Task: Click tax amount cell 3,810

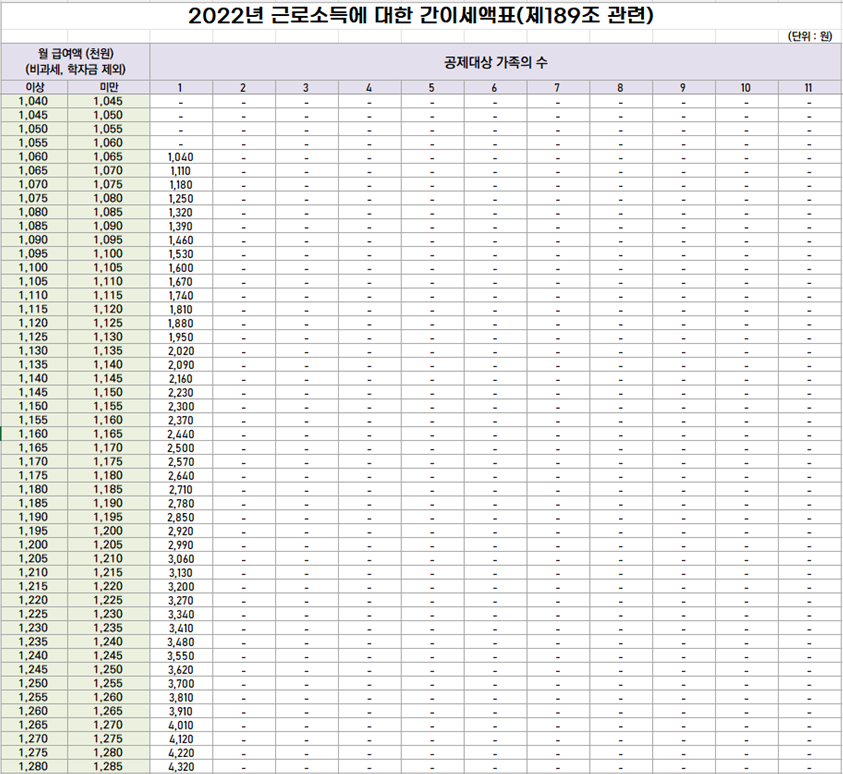Action: point(181,698)
